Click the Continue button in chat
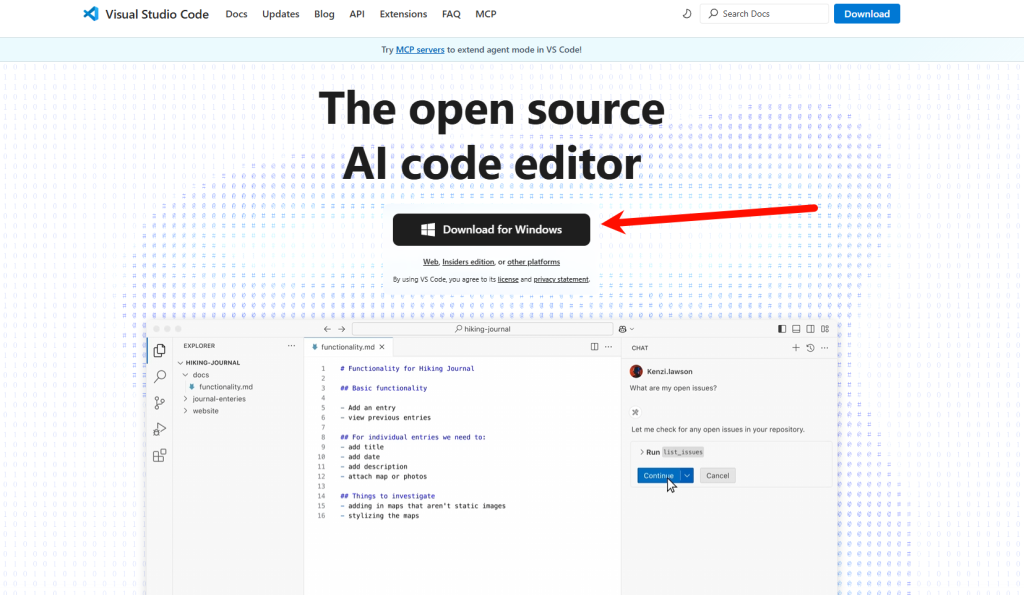This screenshot has width=1024, height=595. click(658, 475)
